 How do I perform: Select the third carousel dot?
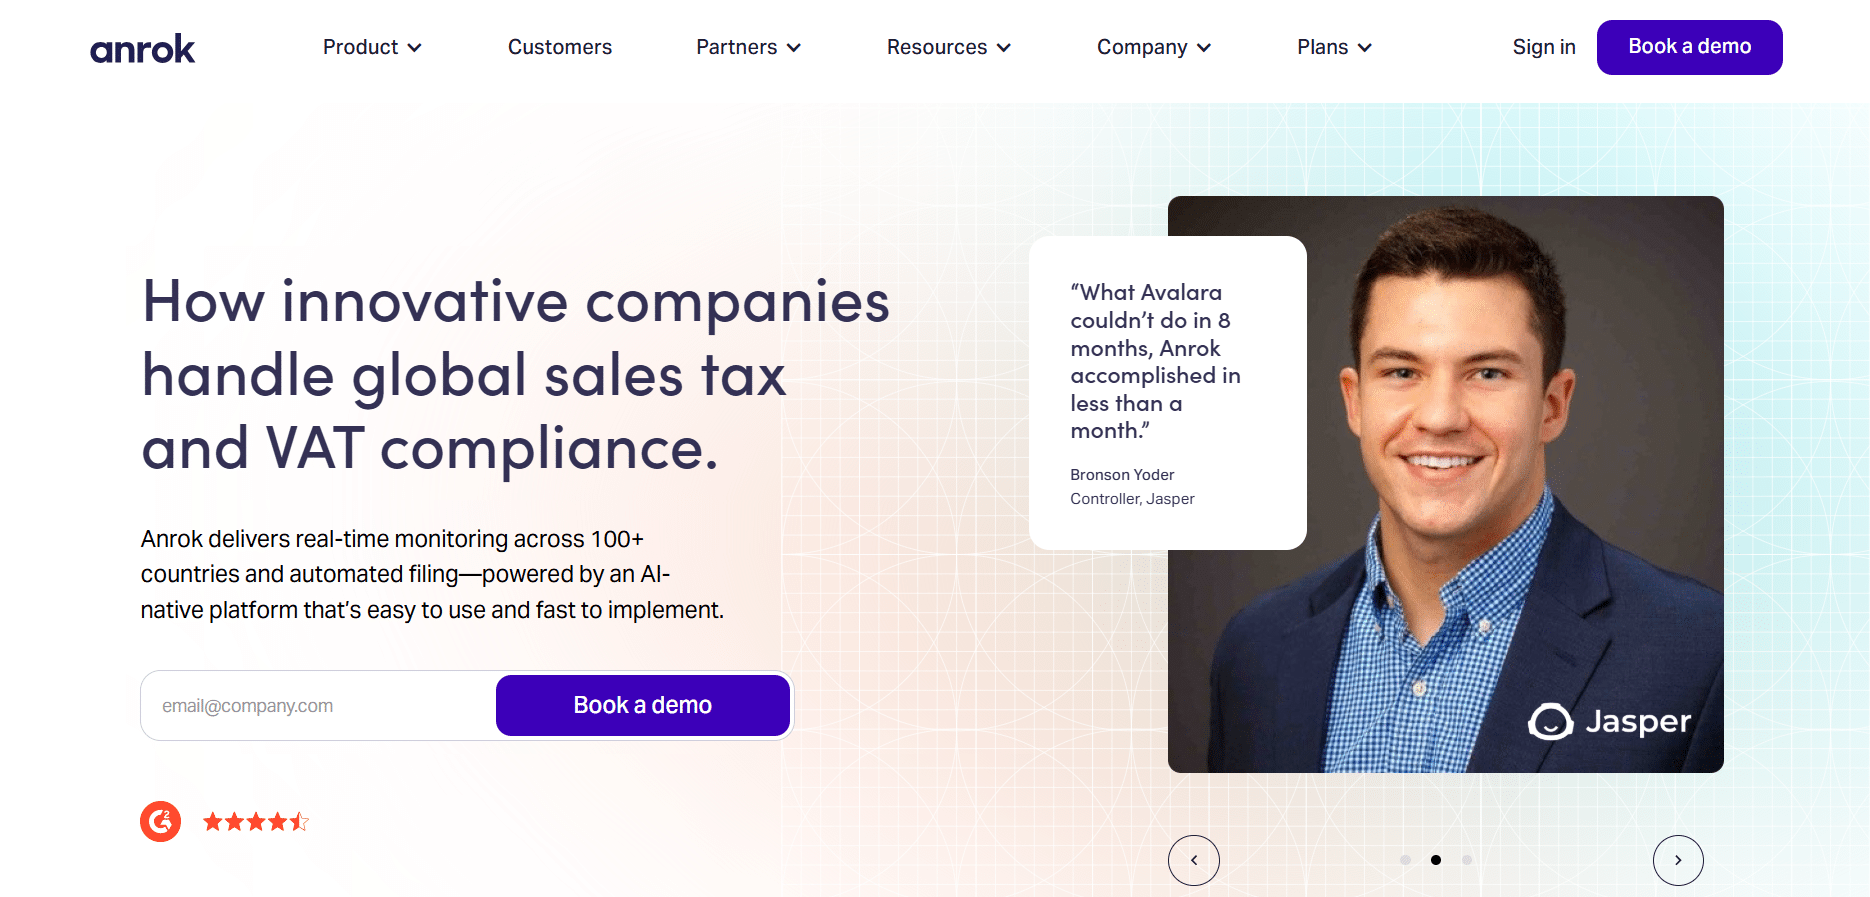pyautogui.click(x=1467, y=860)
